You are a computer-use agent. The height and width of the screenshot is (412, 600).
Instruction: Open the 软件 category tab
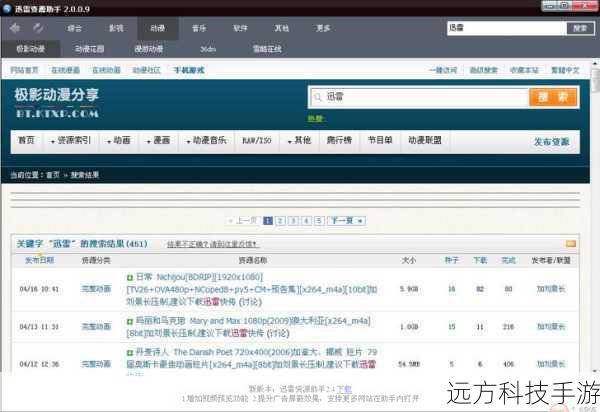click(240, 28)
